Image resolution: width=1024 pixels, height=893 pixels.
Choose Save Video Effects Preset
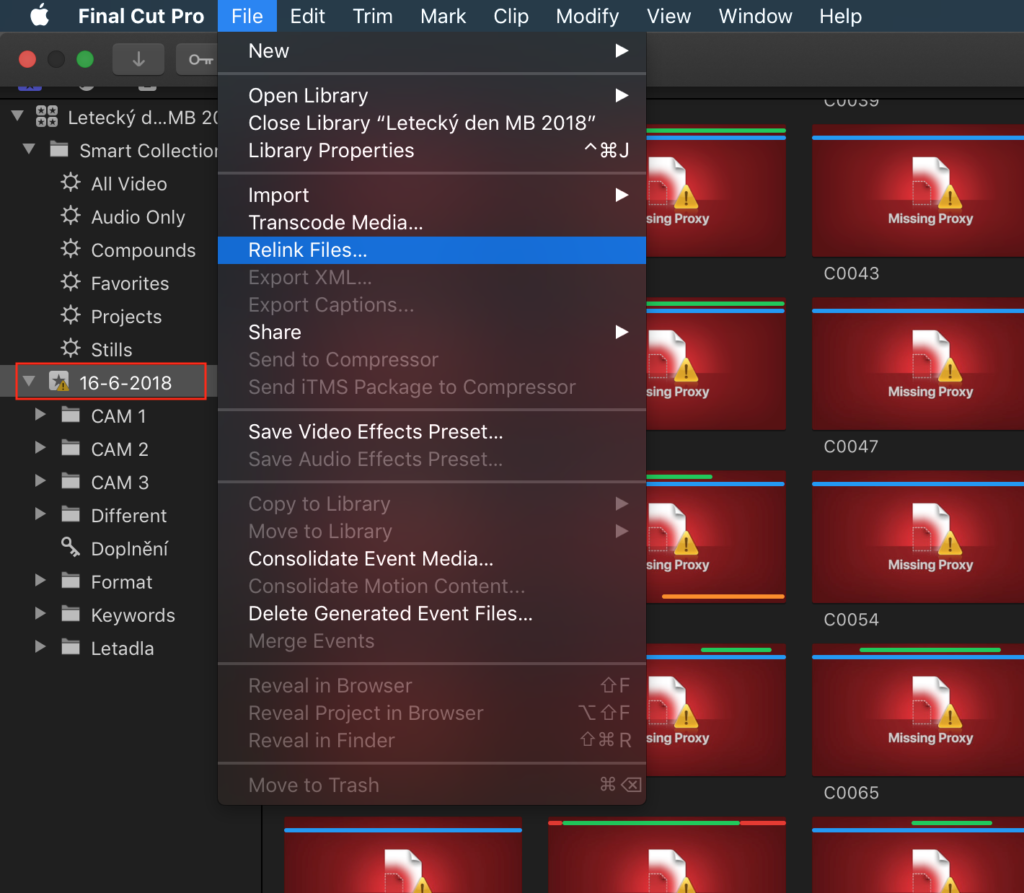[x=432, y=432]
